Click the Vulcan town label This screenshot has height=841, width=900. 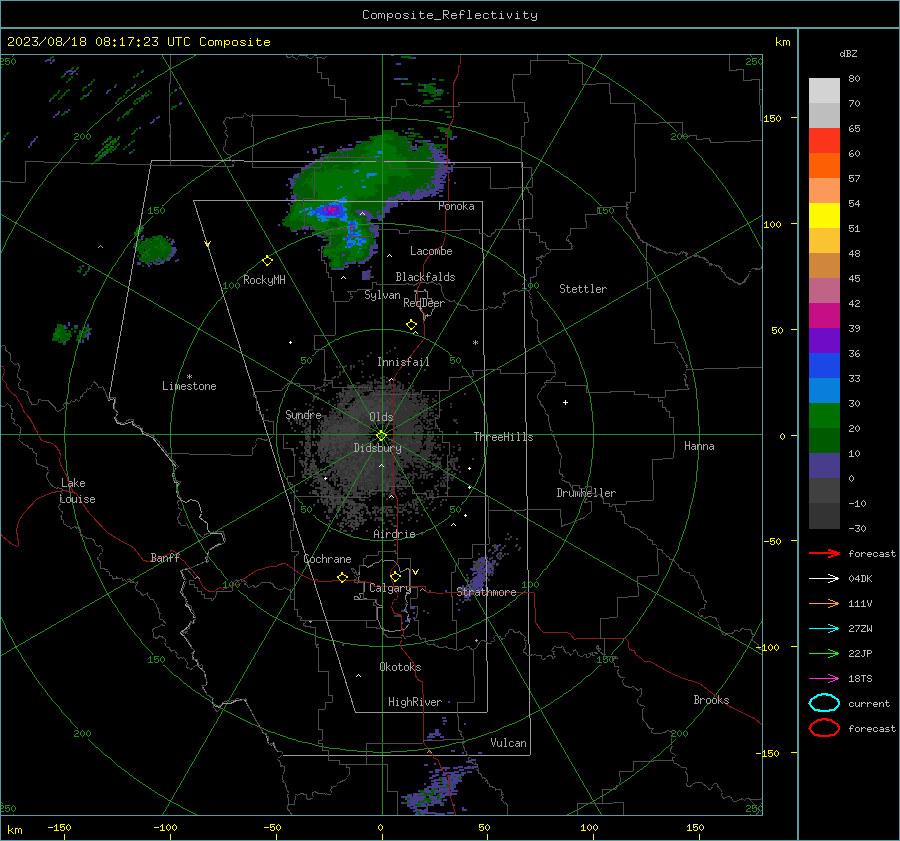(x=508, y=743)
